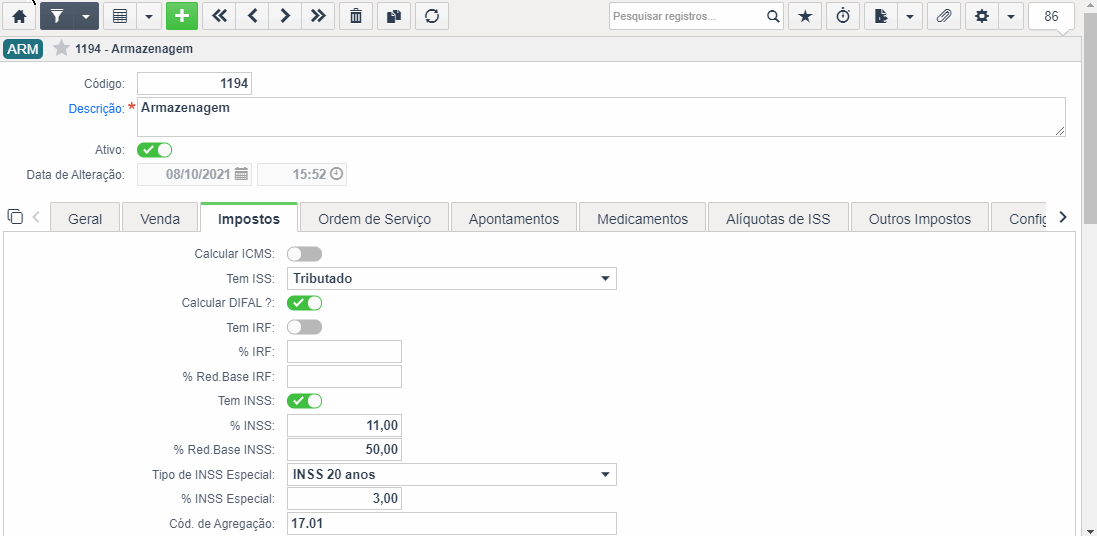Edit % Red.Base INSS value 50,00
1097x536 pixels.
pyautogui.click(x=344, y=450)
